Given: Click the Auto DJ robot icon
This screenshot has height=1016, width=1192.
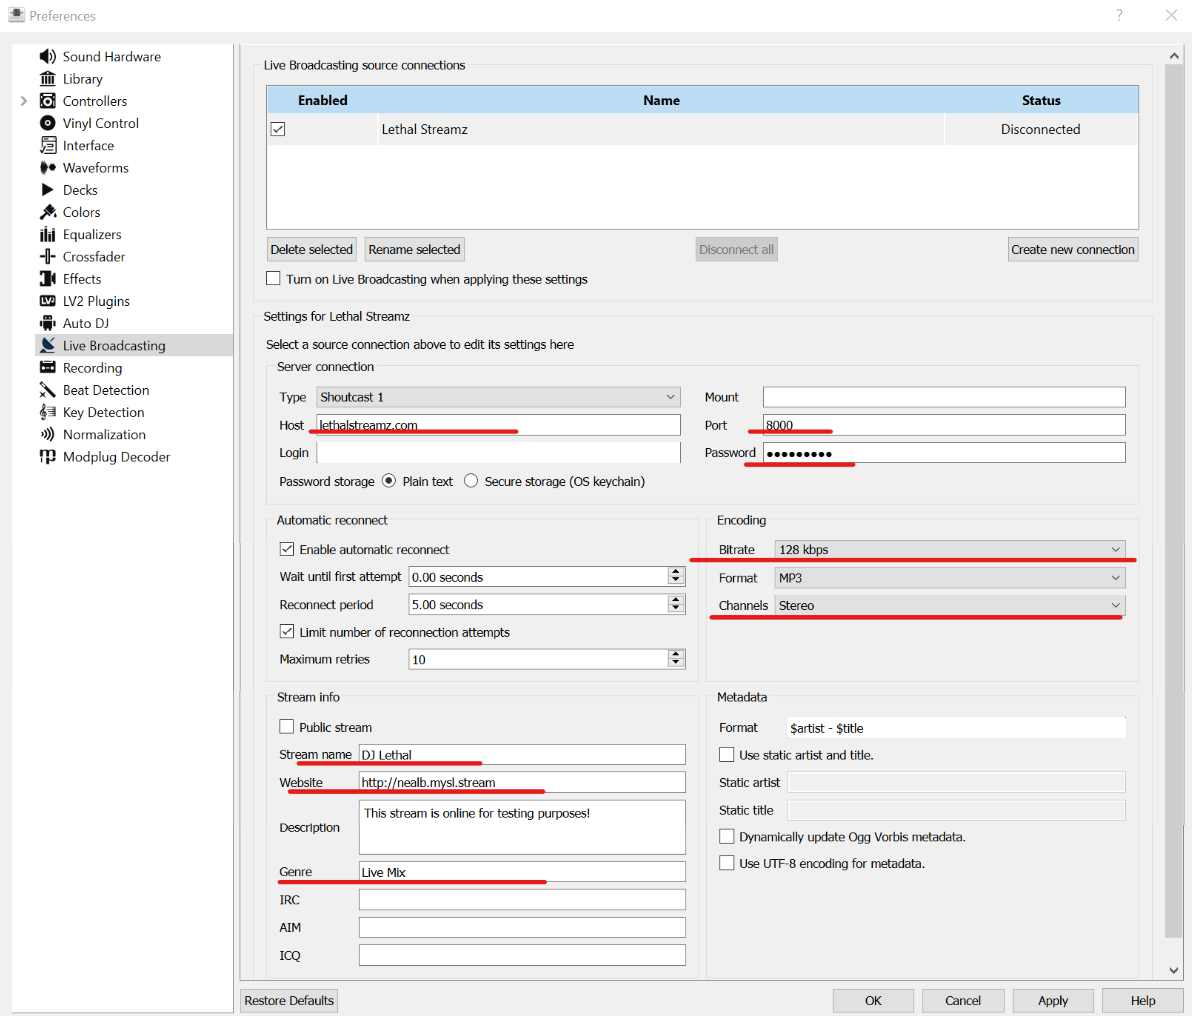Looking at the screenshot, I should (x=48, y=323).
